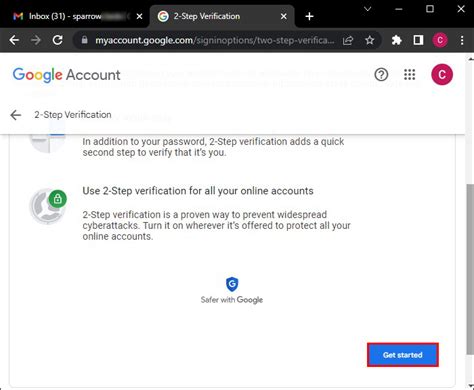
Task: Open the Chrome three-dot menu
Action: pyautogui.click(x=462, y=40)
